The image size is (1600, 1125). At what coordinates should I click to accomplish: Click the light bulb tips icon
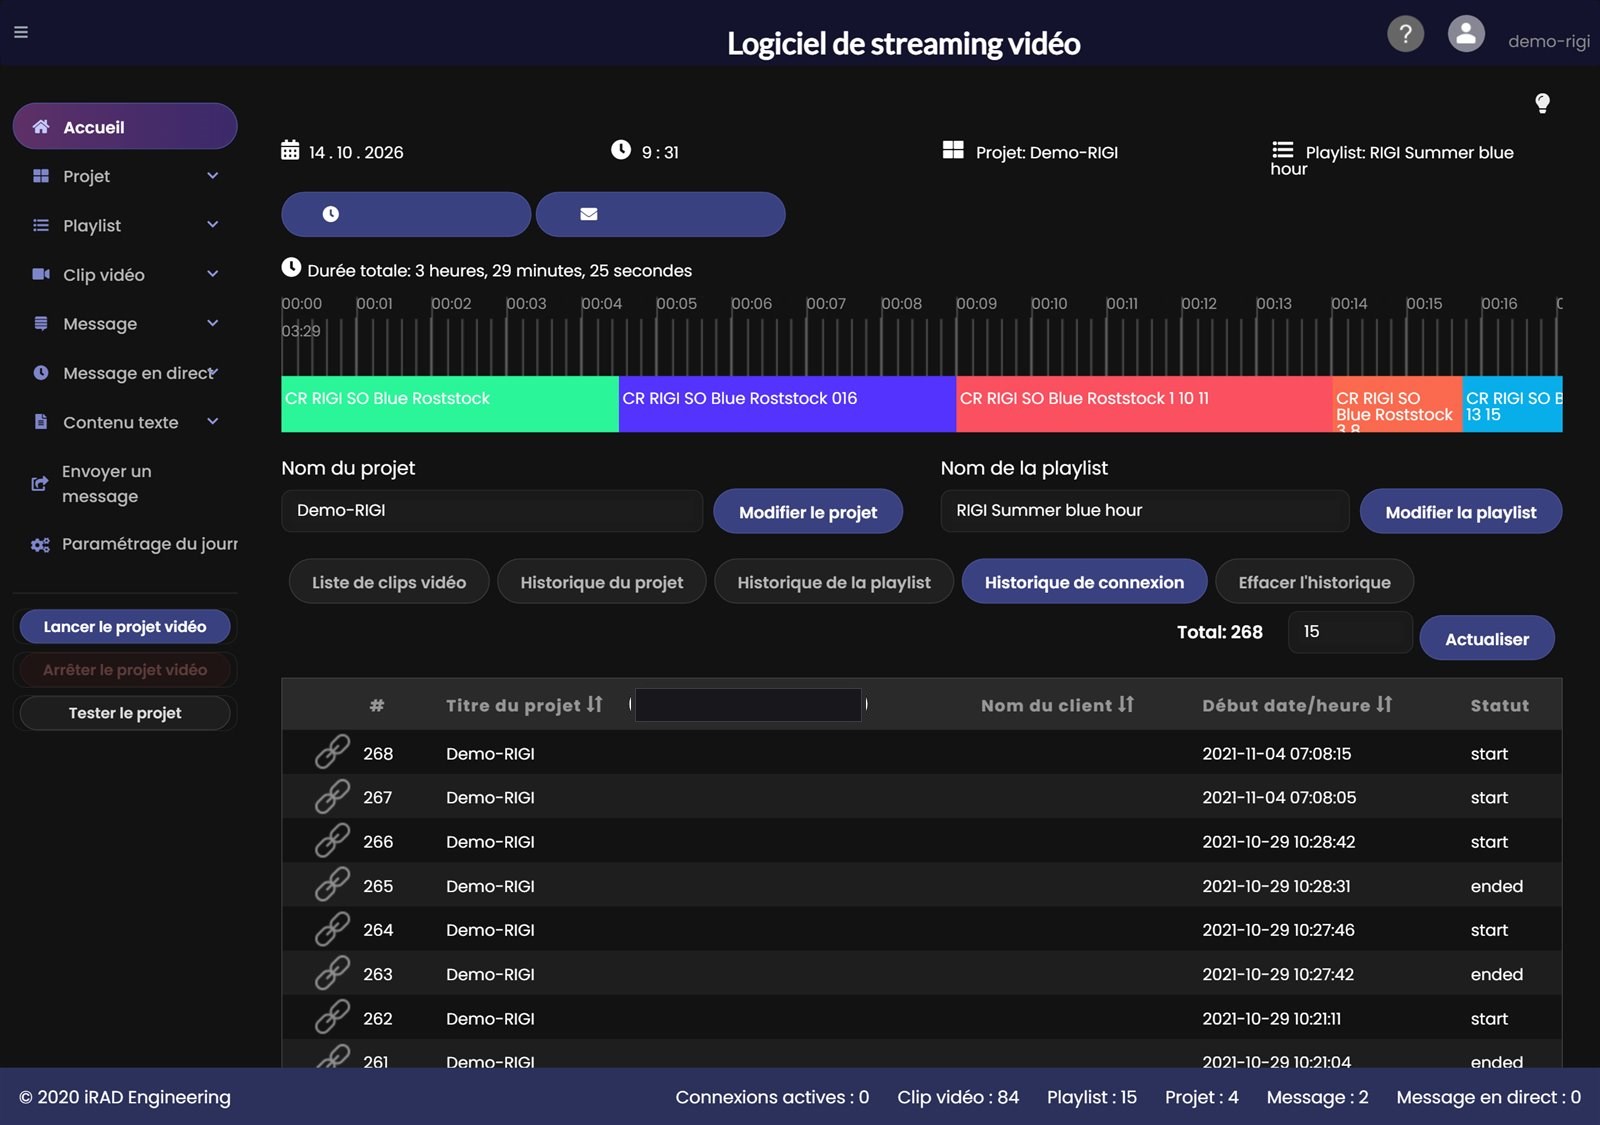[x=1542, y=103]
